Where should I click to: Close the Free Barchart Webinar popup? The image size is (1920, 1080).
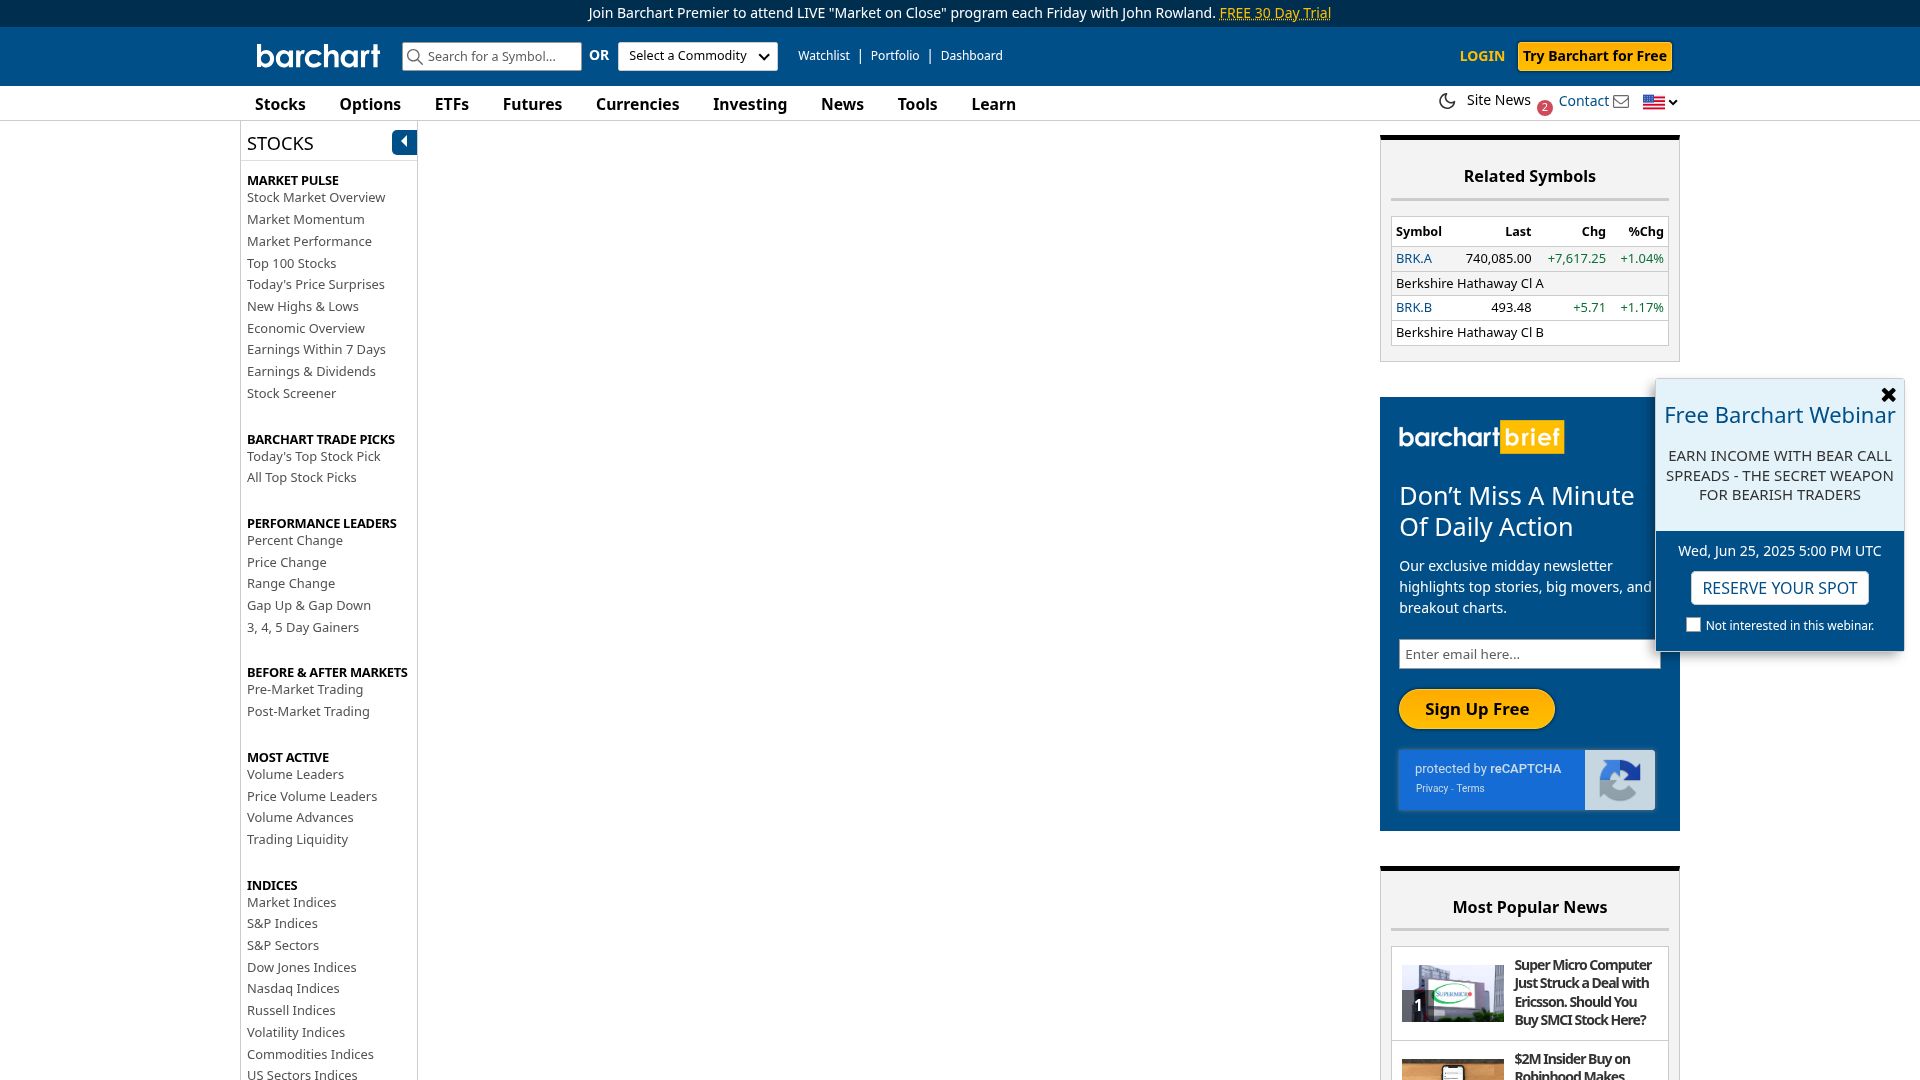(1888, 395)
